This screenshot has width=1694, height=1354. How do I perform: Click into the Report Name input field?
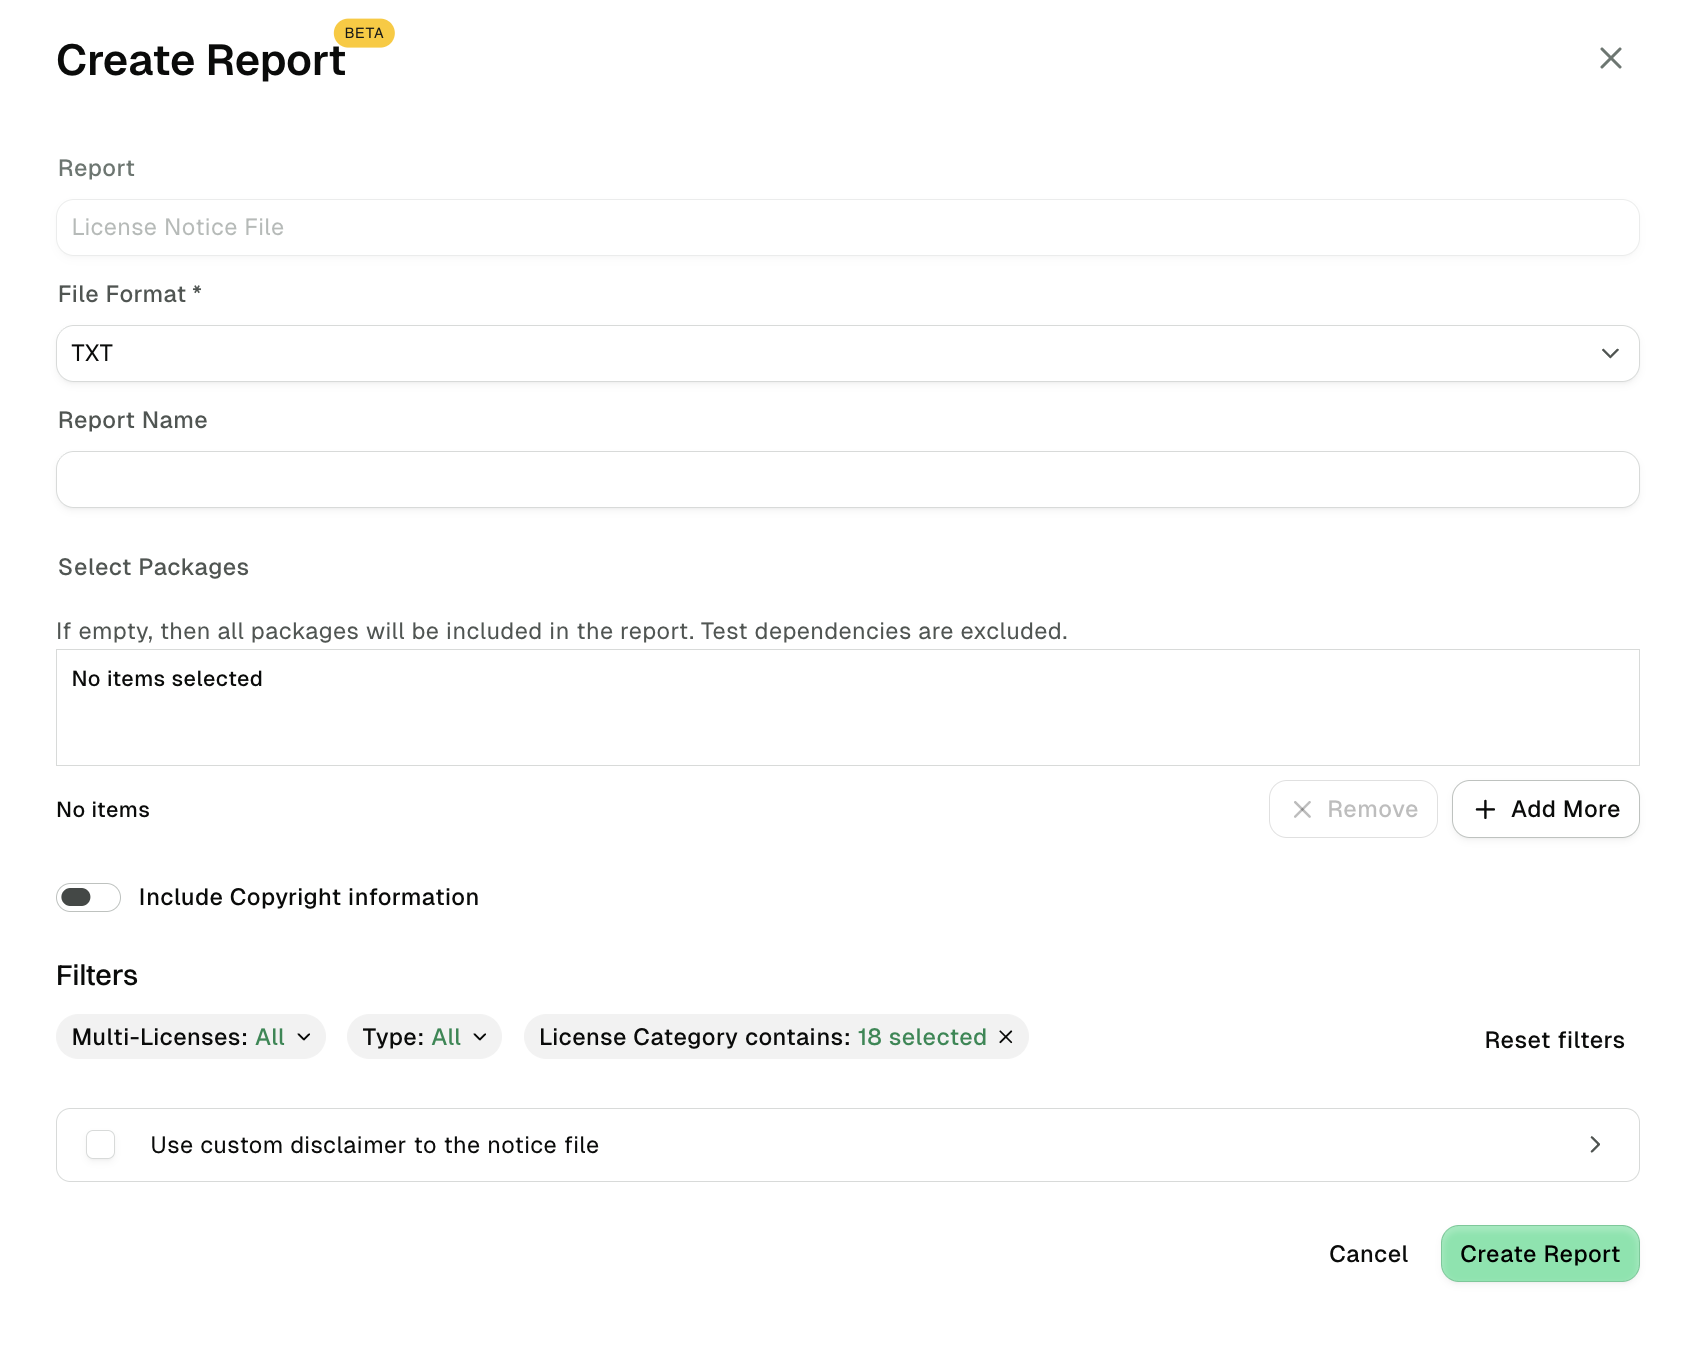[x=847, y=479]
